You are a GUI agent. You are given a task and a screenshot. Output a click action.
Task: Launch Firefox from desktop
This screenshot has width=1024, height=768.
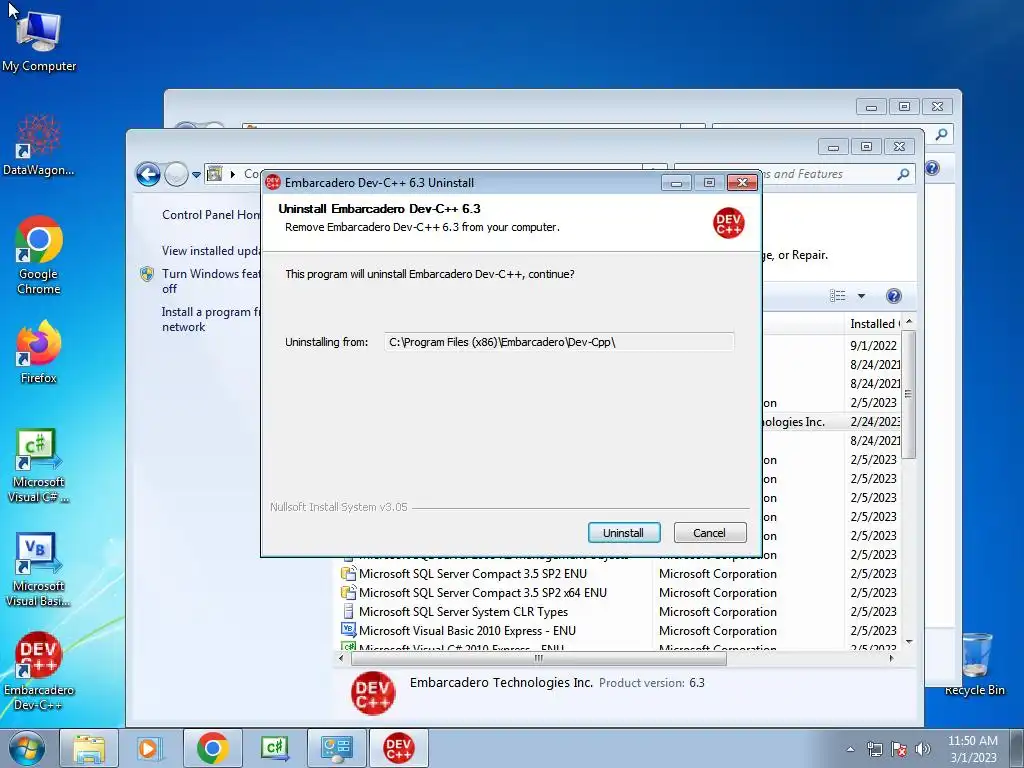coord(39,352)
